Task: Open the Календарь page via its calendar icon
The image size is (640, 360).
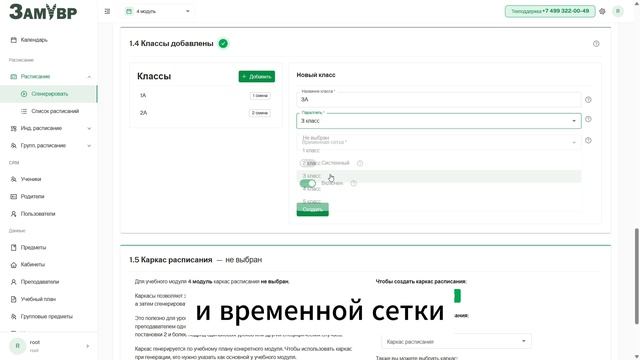Action: point(13,40)
